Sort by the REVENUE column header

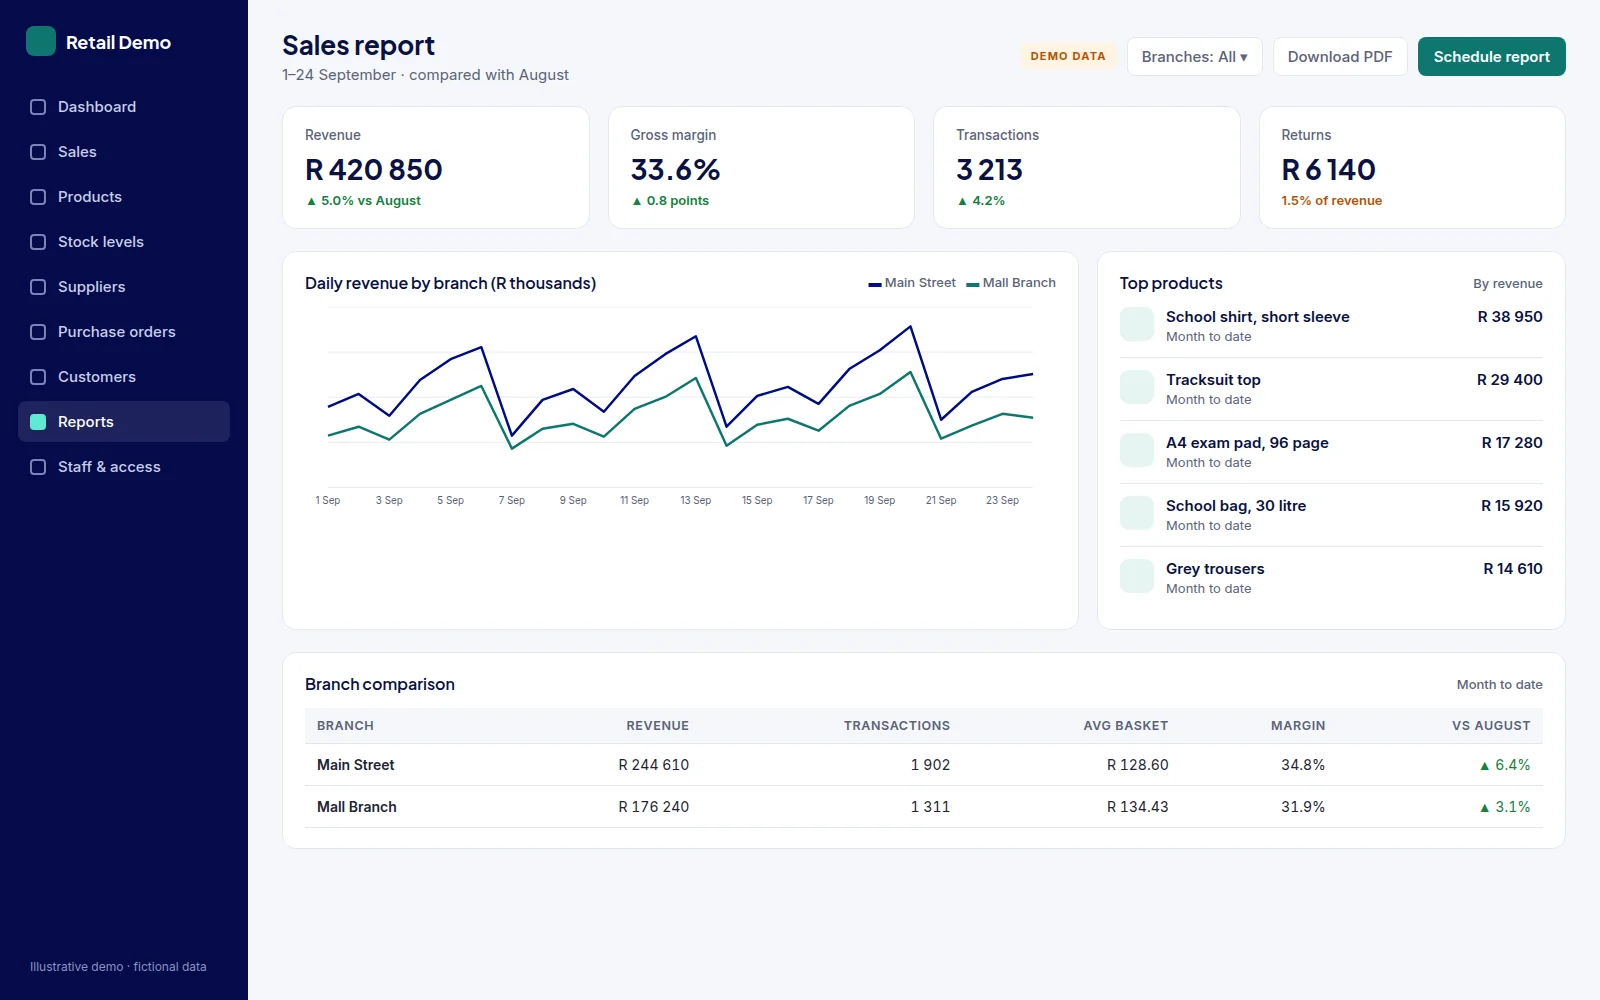(x=658, y=726)
